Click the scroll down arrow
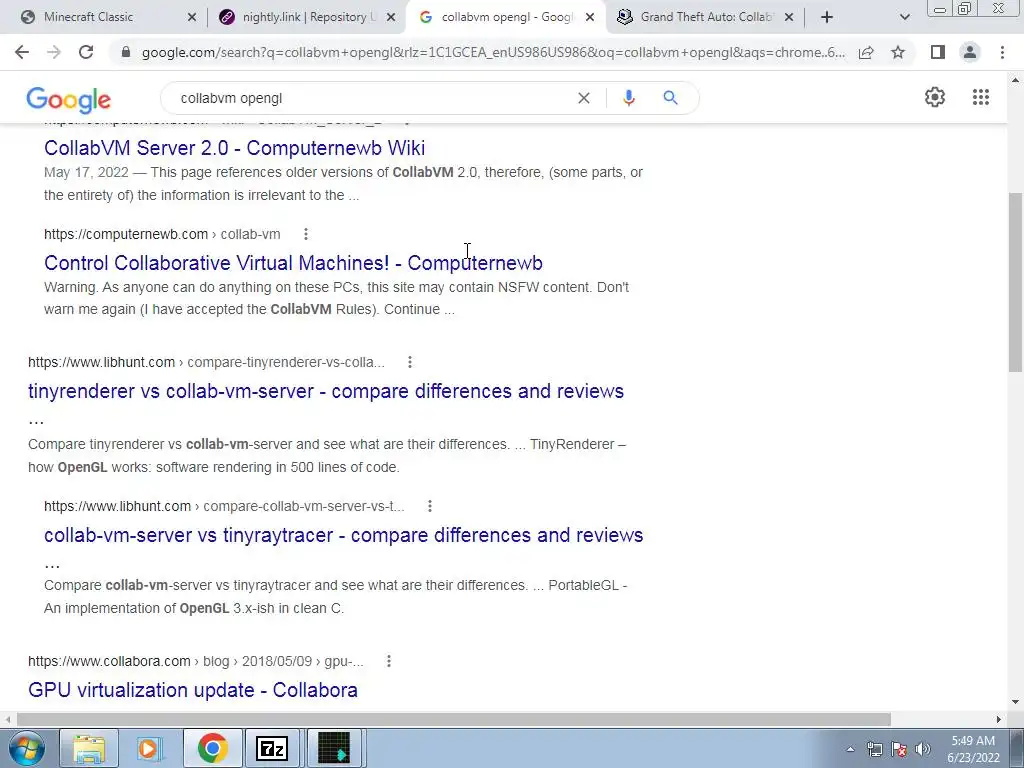1024x768 pixels. [x=1015, y=703]
